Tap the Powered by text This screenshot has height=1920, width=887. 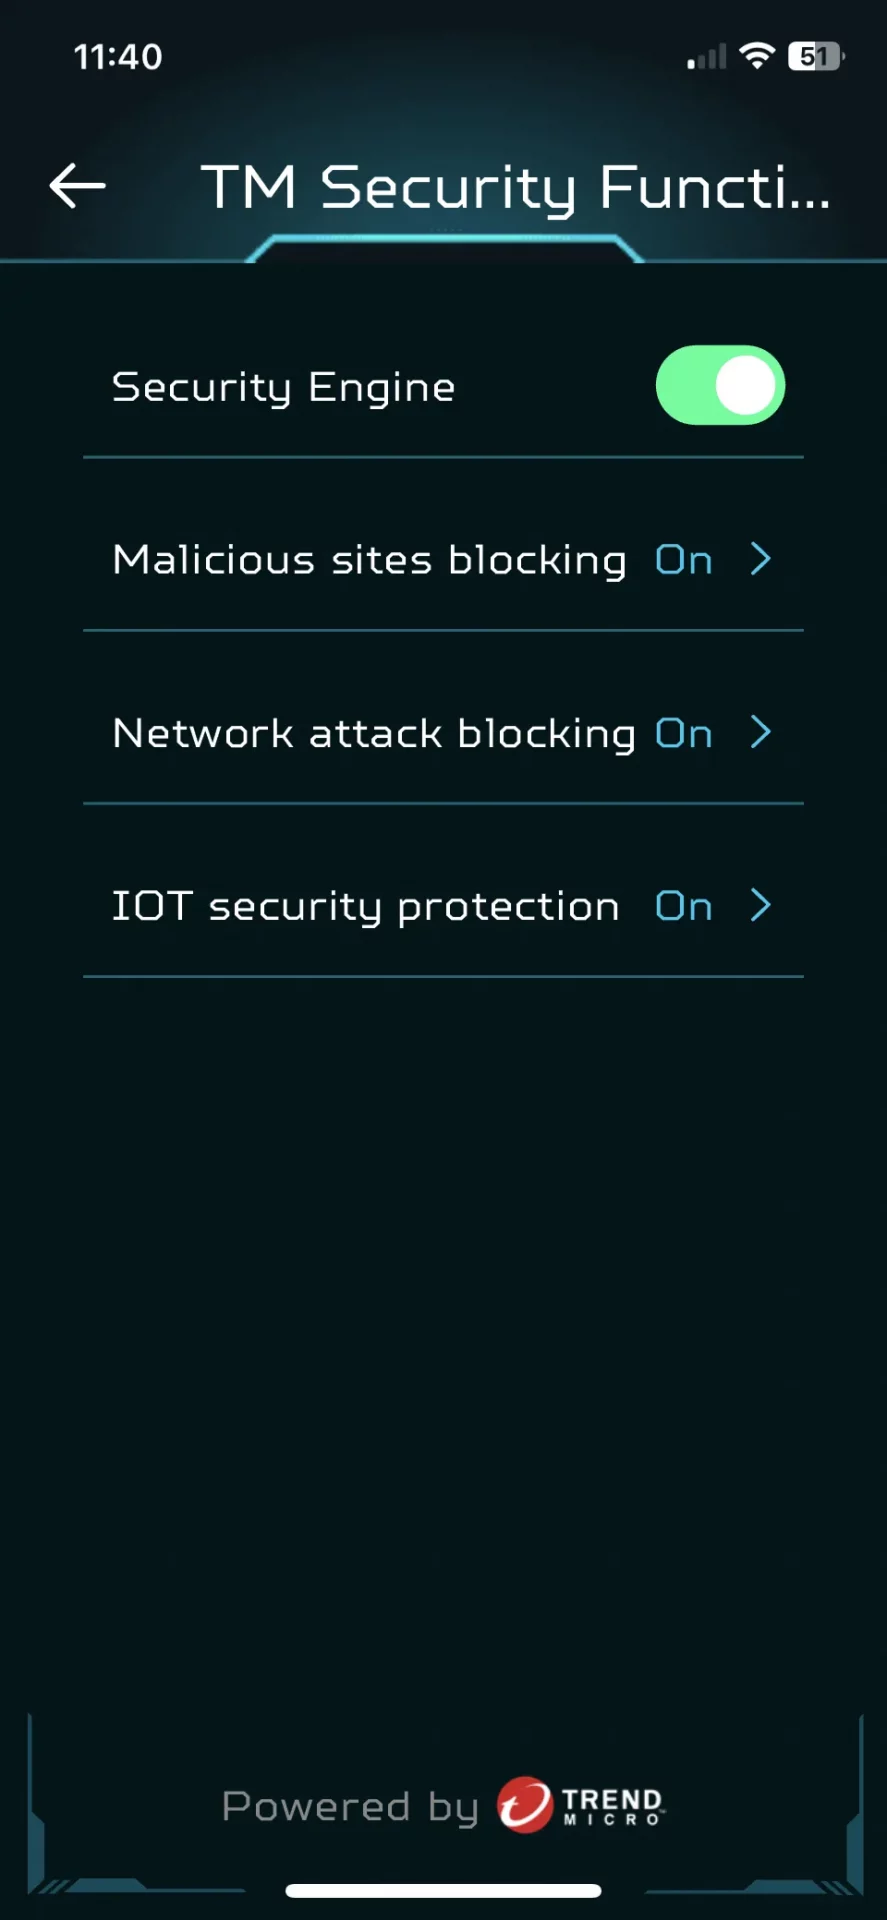(x=349, y=1807)
